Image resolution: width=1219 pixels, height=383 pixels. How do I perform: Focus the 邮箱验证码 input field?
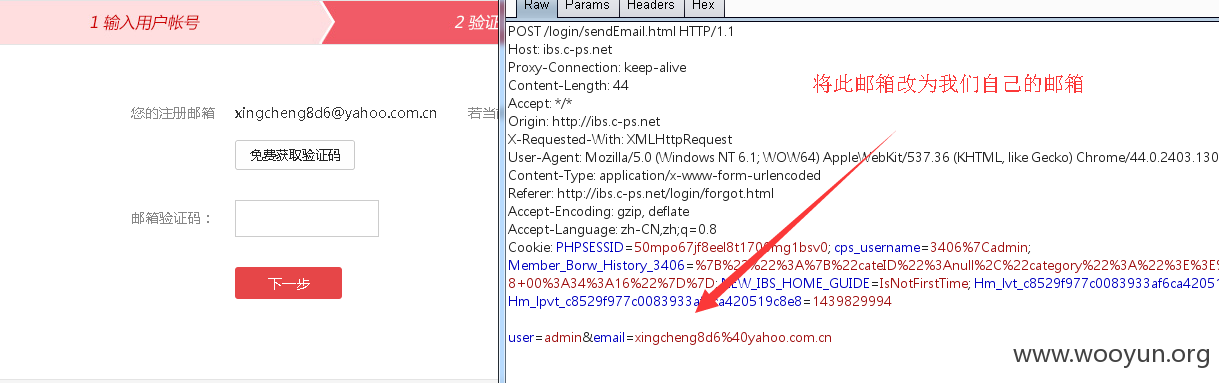click(306, 218)
